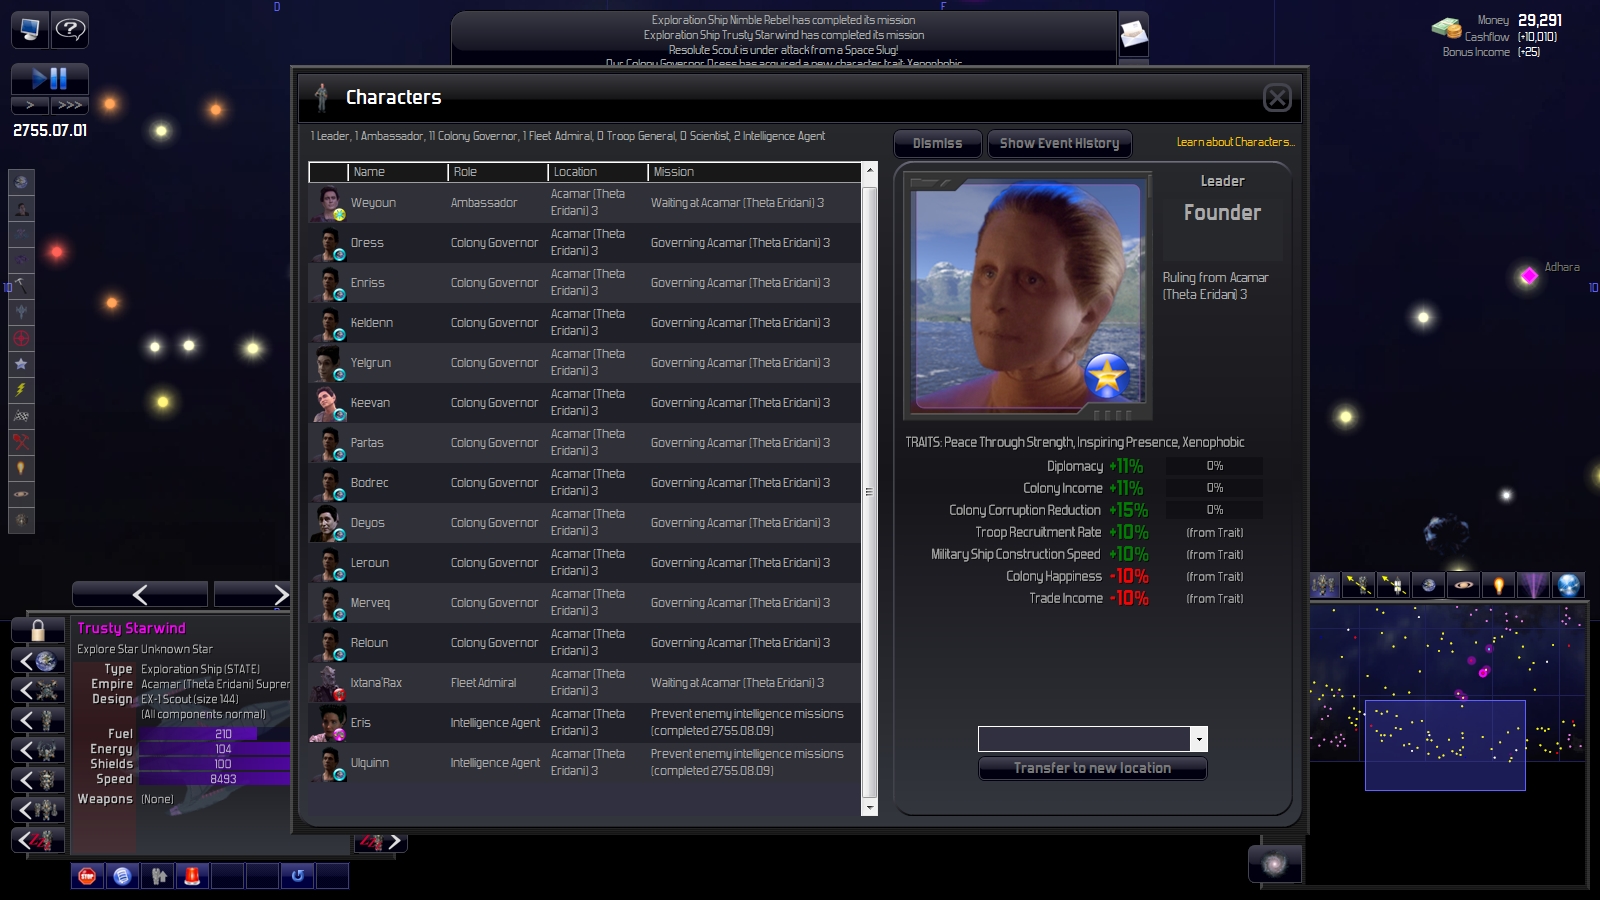Click the red crosshair target icon in sidebar
1600x900 pixels.
tap(21, 338)
